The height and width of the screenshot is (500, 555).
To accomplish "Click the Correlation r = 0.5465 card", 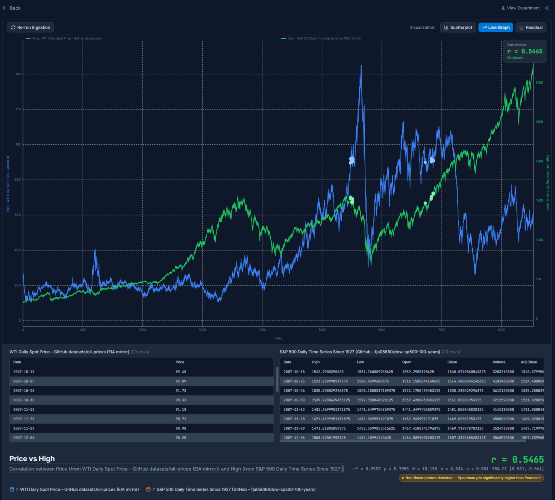I will 525,52.
